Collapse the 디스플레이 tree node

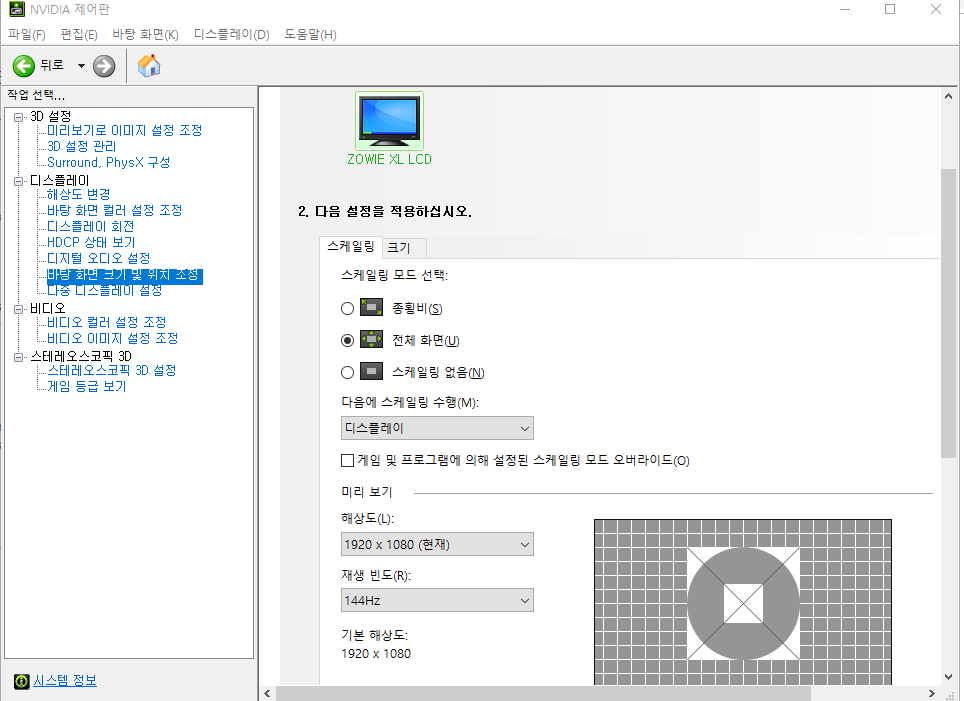(x=18, y=181)
